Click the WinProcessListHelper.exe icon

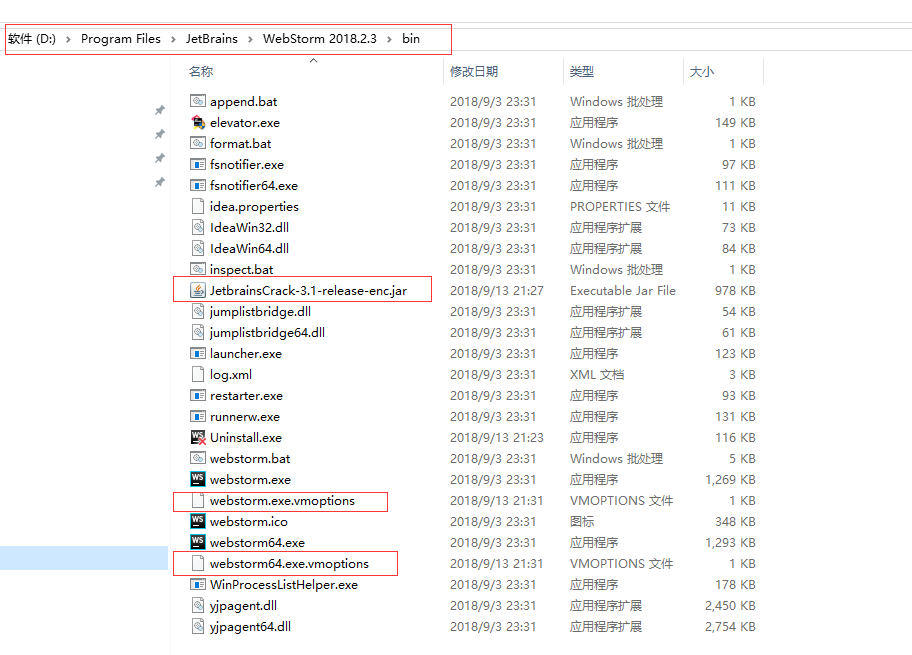pyautogui.click(x=198, y=585)
